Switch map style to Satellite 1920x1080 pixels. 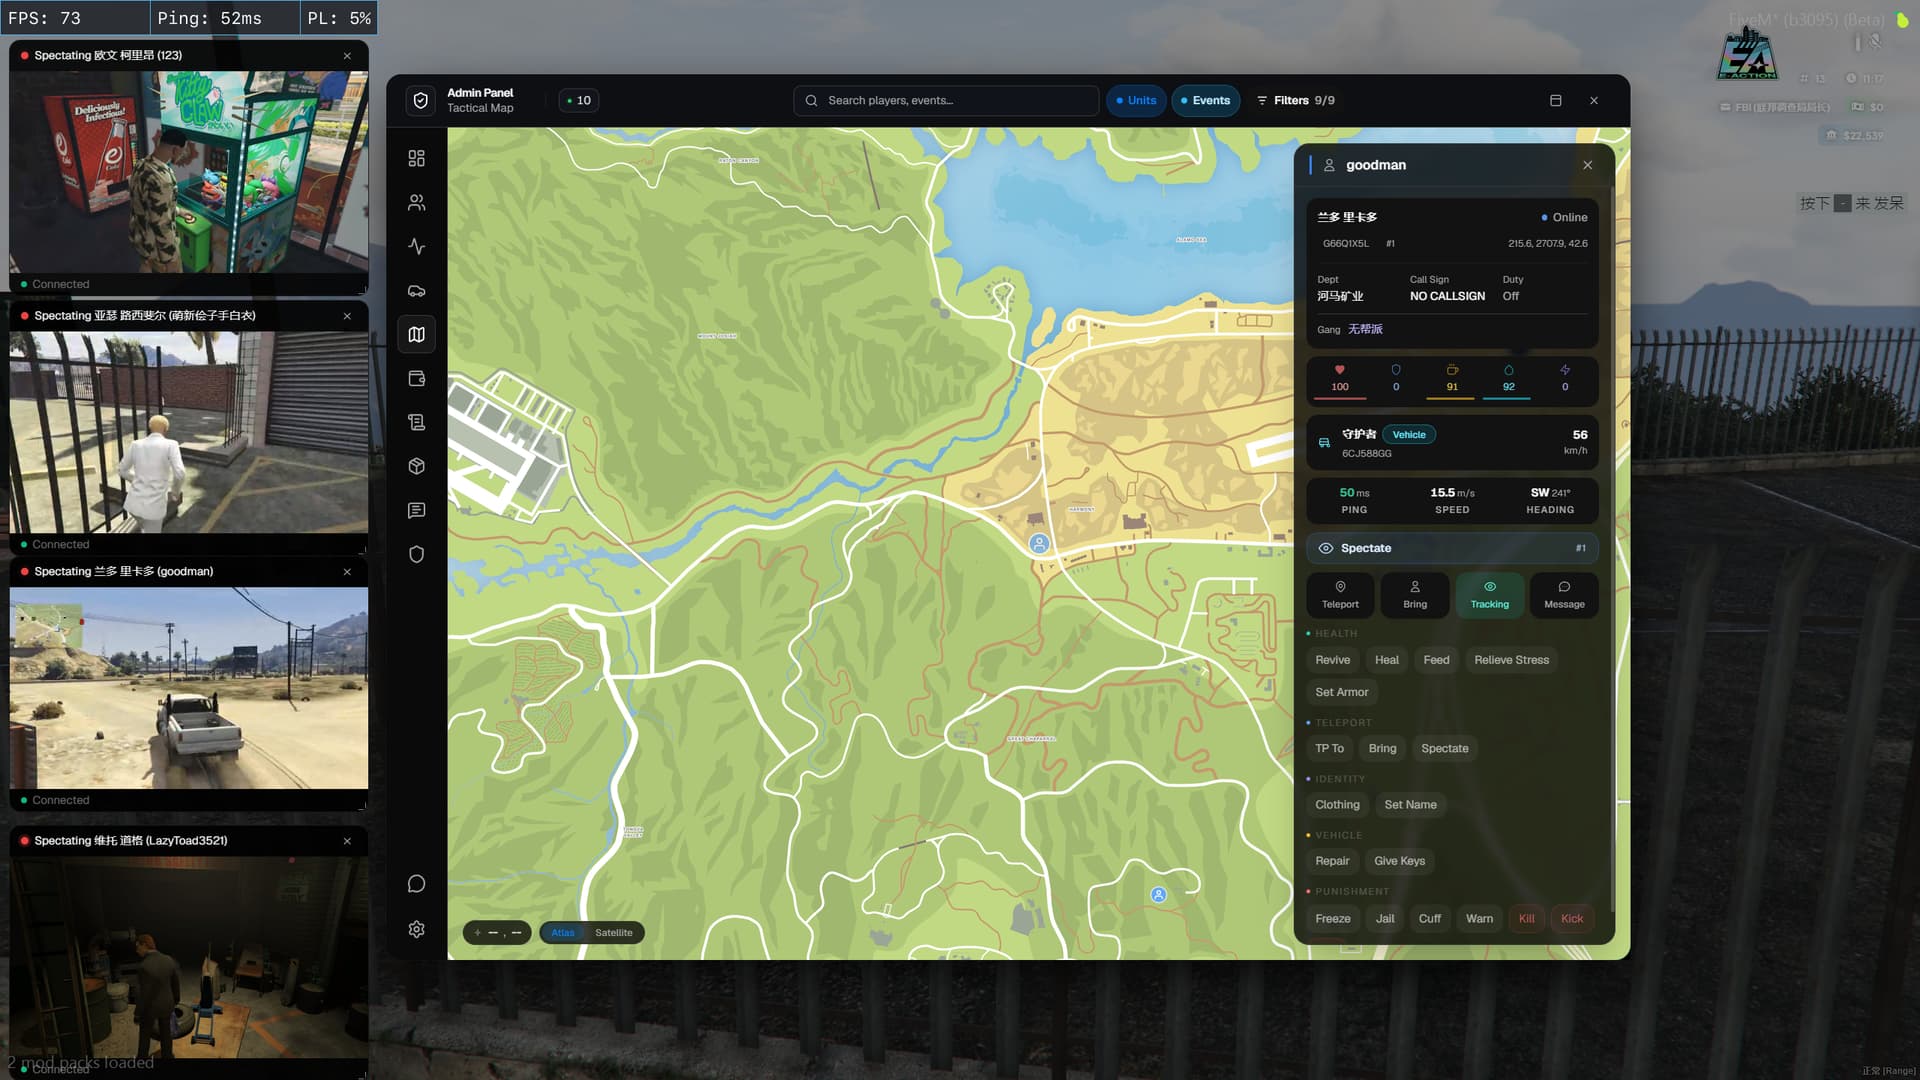click(613, 933)
